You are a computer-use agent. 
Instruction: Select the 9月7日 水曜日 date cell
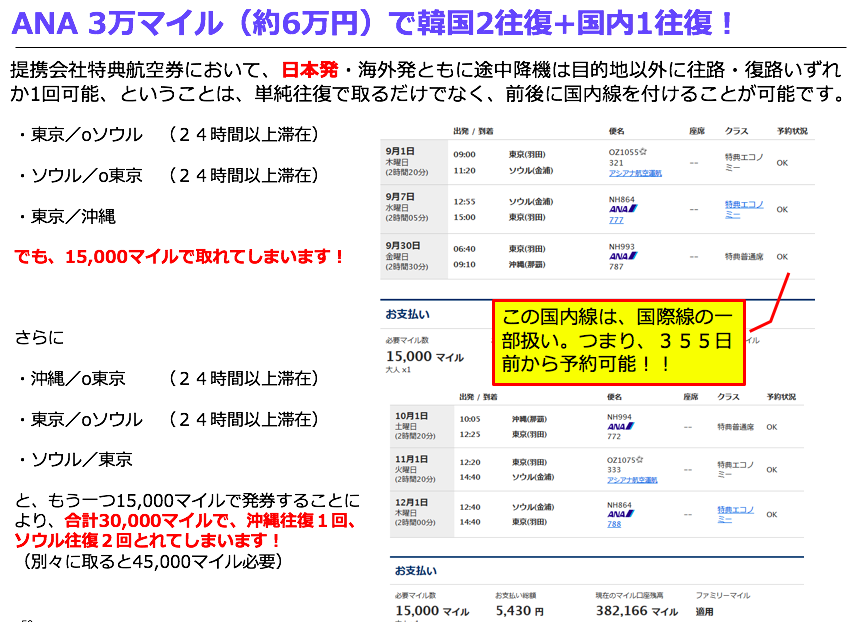pos(414,208)
